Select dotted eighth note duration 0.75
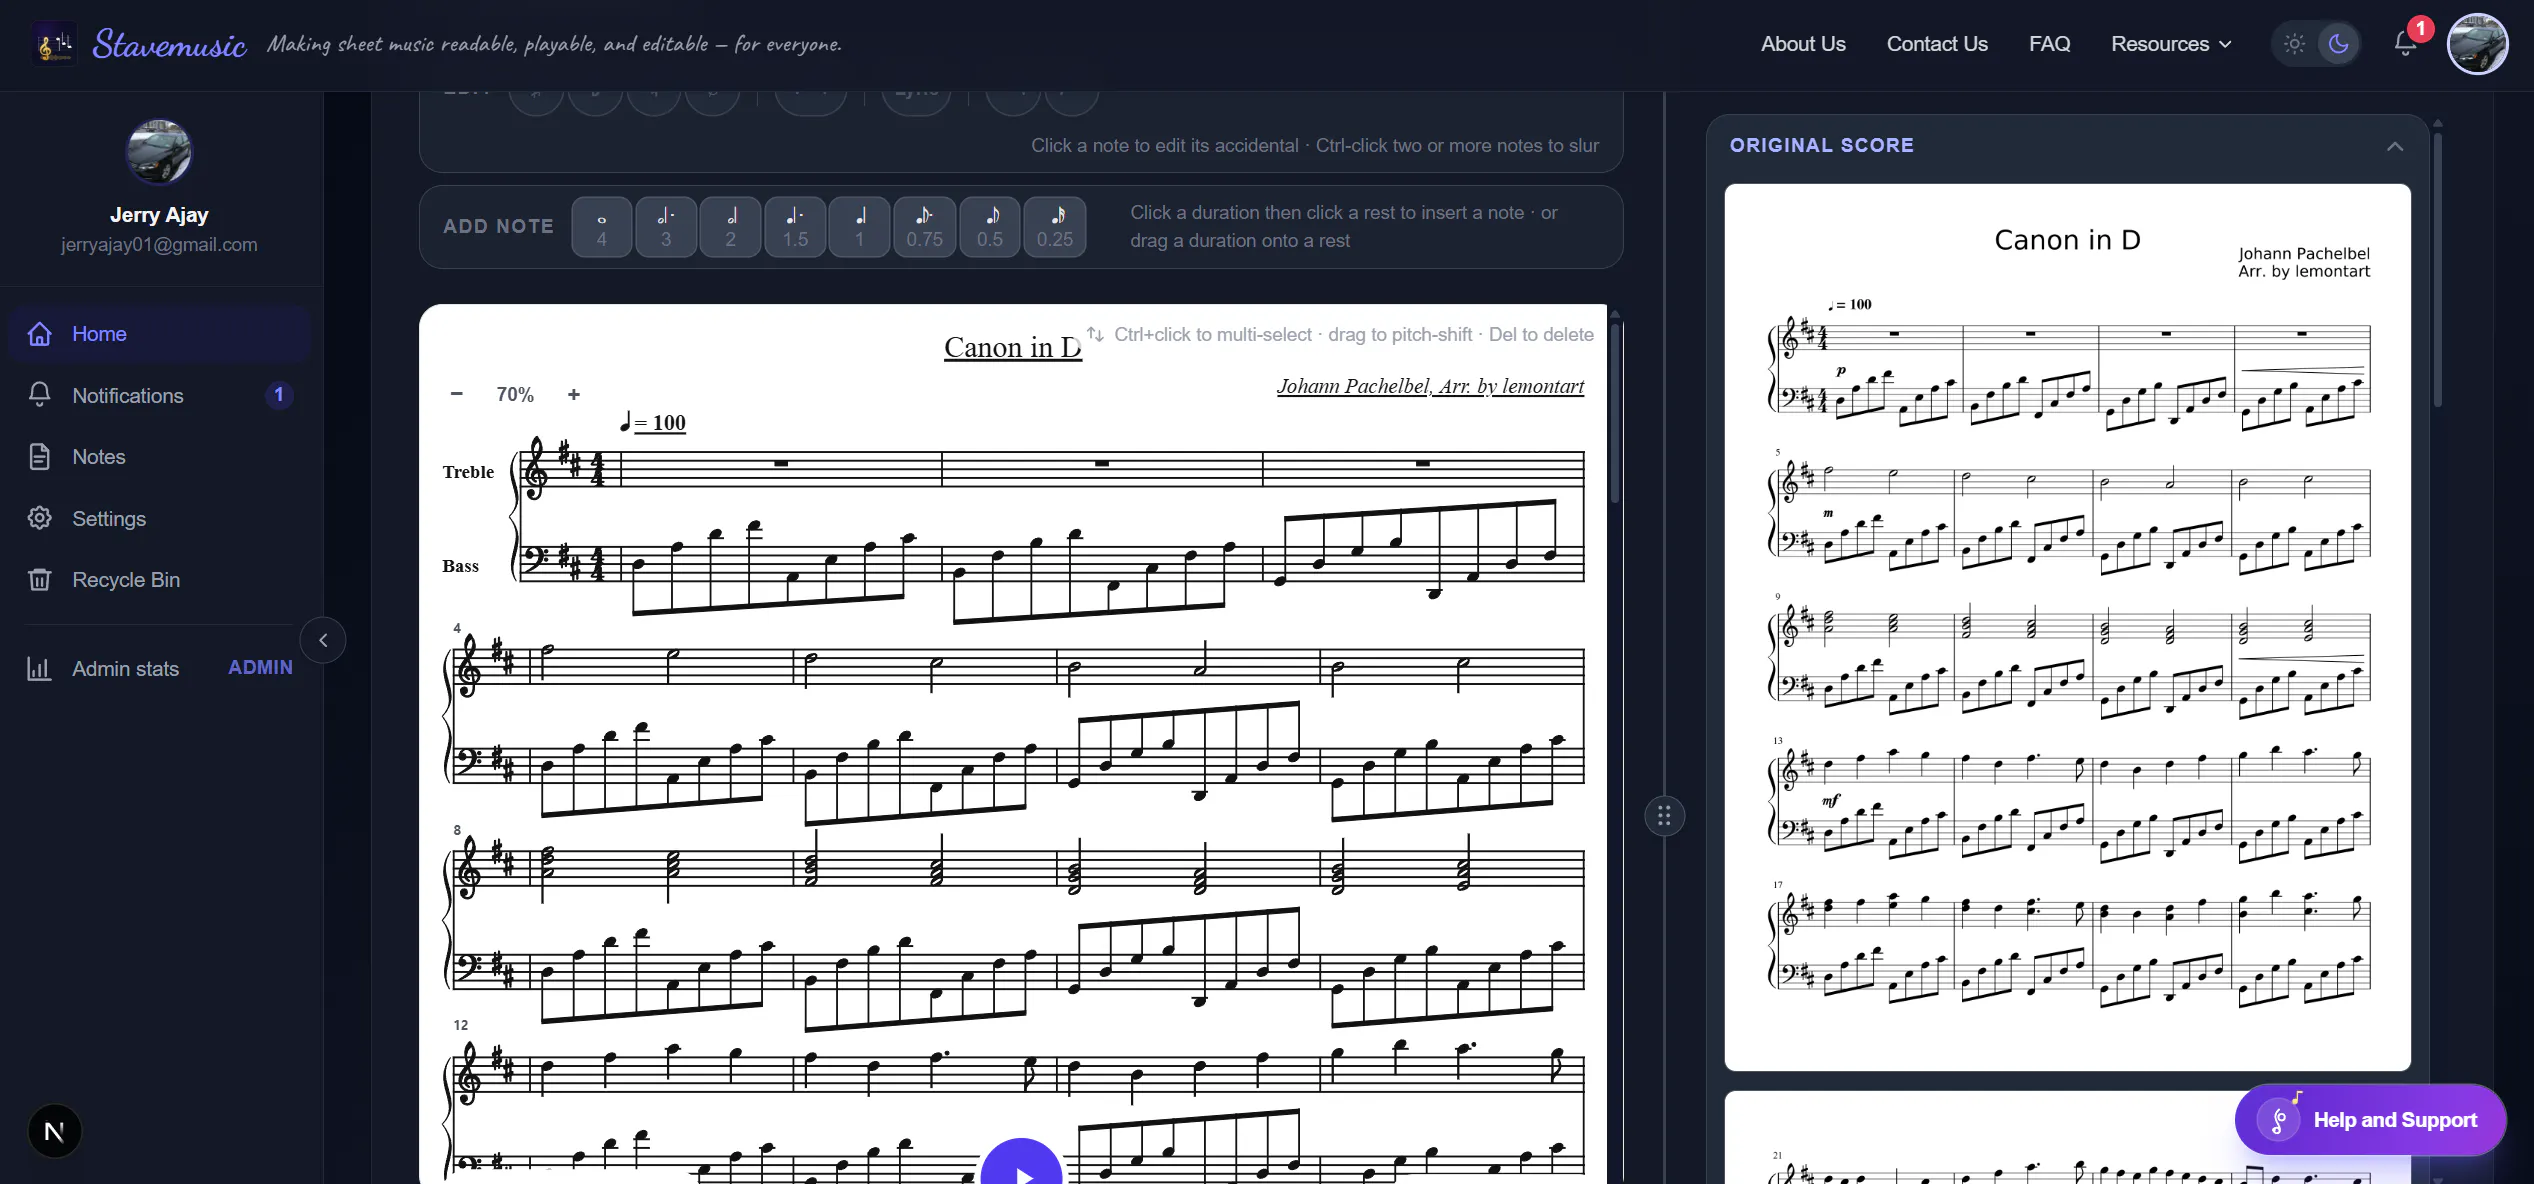The width and height of the screenshot is (2534, 1184). [925, 227]
